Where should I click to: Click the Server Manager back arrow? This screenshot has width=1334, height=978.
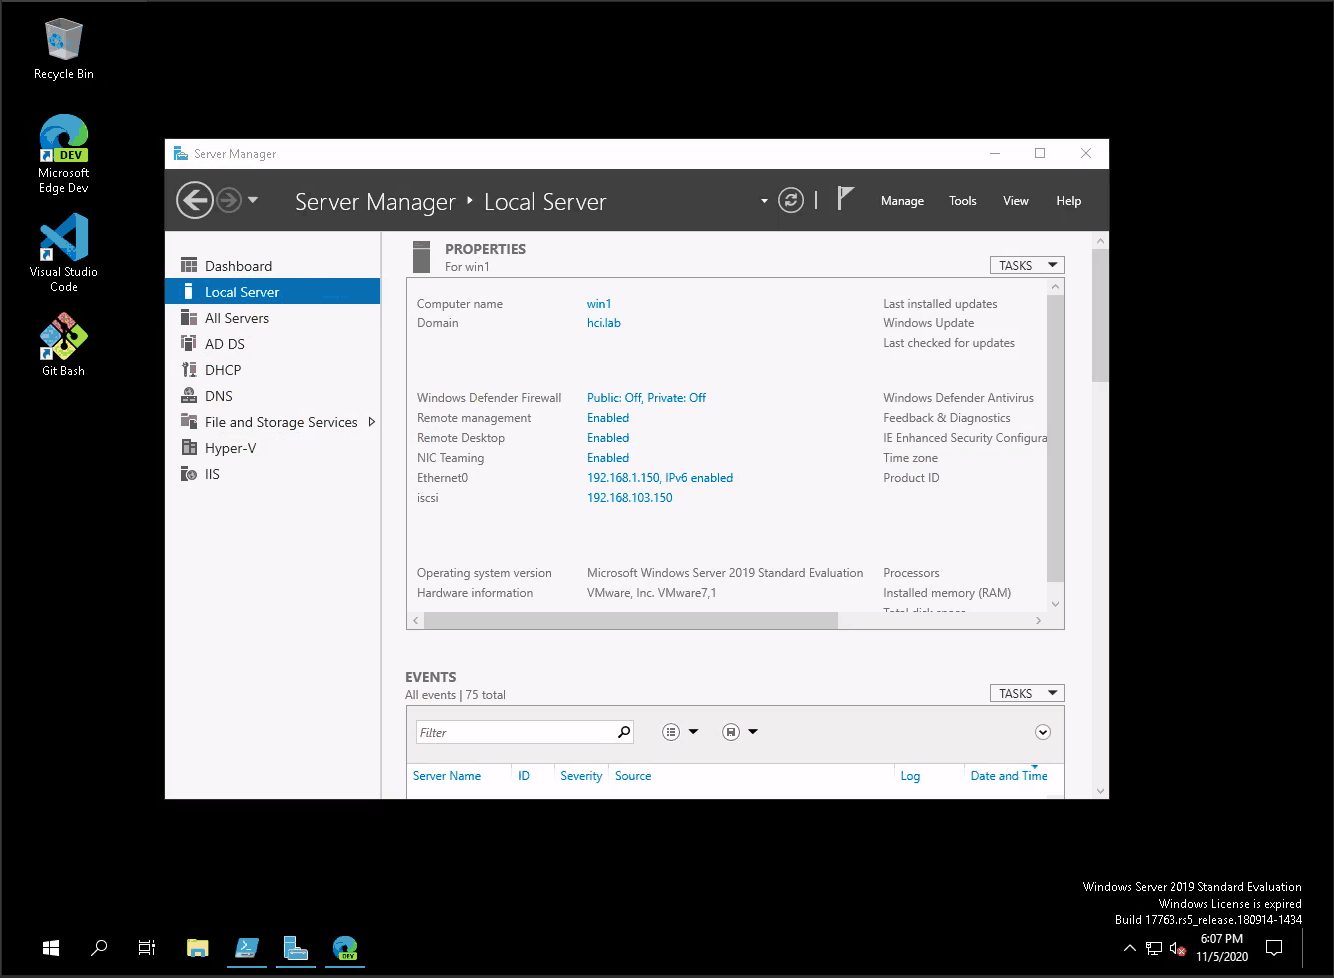tap(195, 201)
